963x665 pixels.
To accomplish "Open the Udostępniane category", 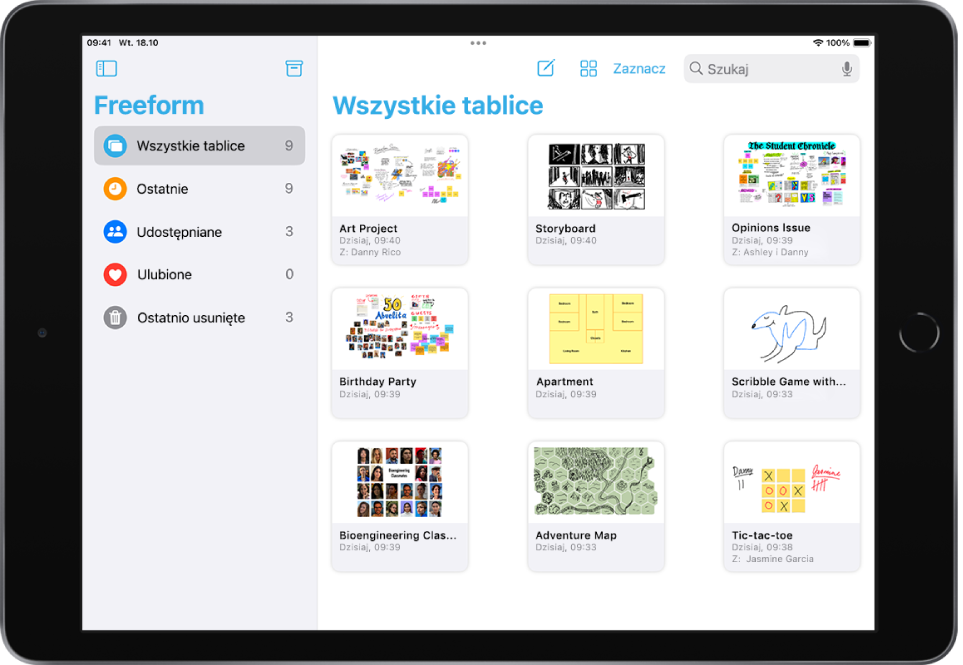I will tap(200, 231).
